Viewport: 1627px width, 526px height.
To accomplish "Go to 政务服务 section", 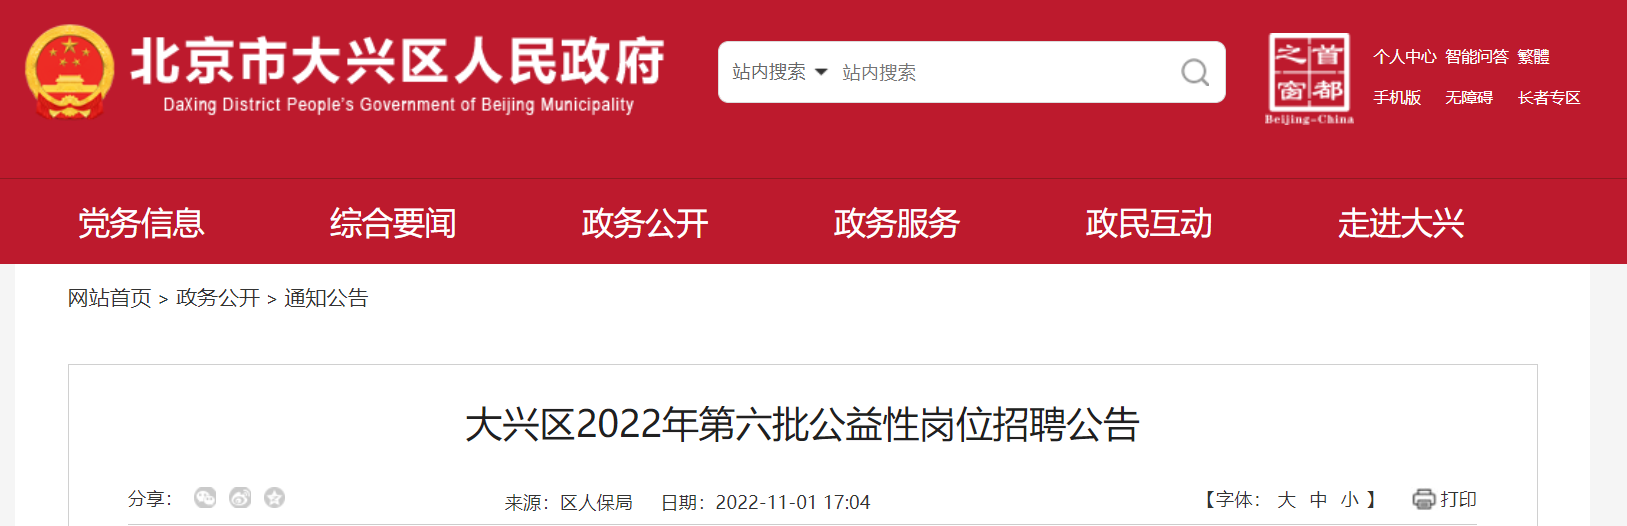I will (897, 222).
